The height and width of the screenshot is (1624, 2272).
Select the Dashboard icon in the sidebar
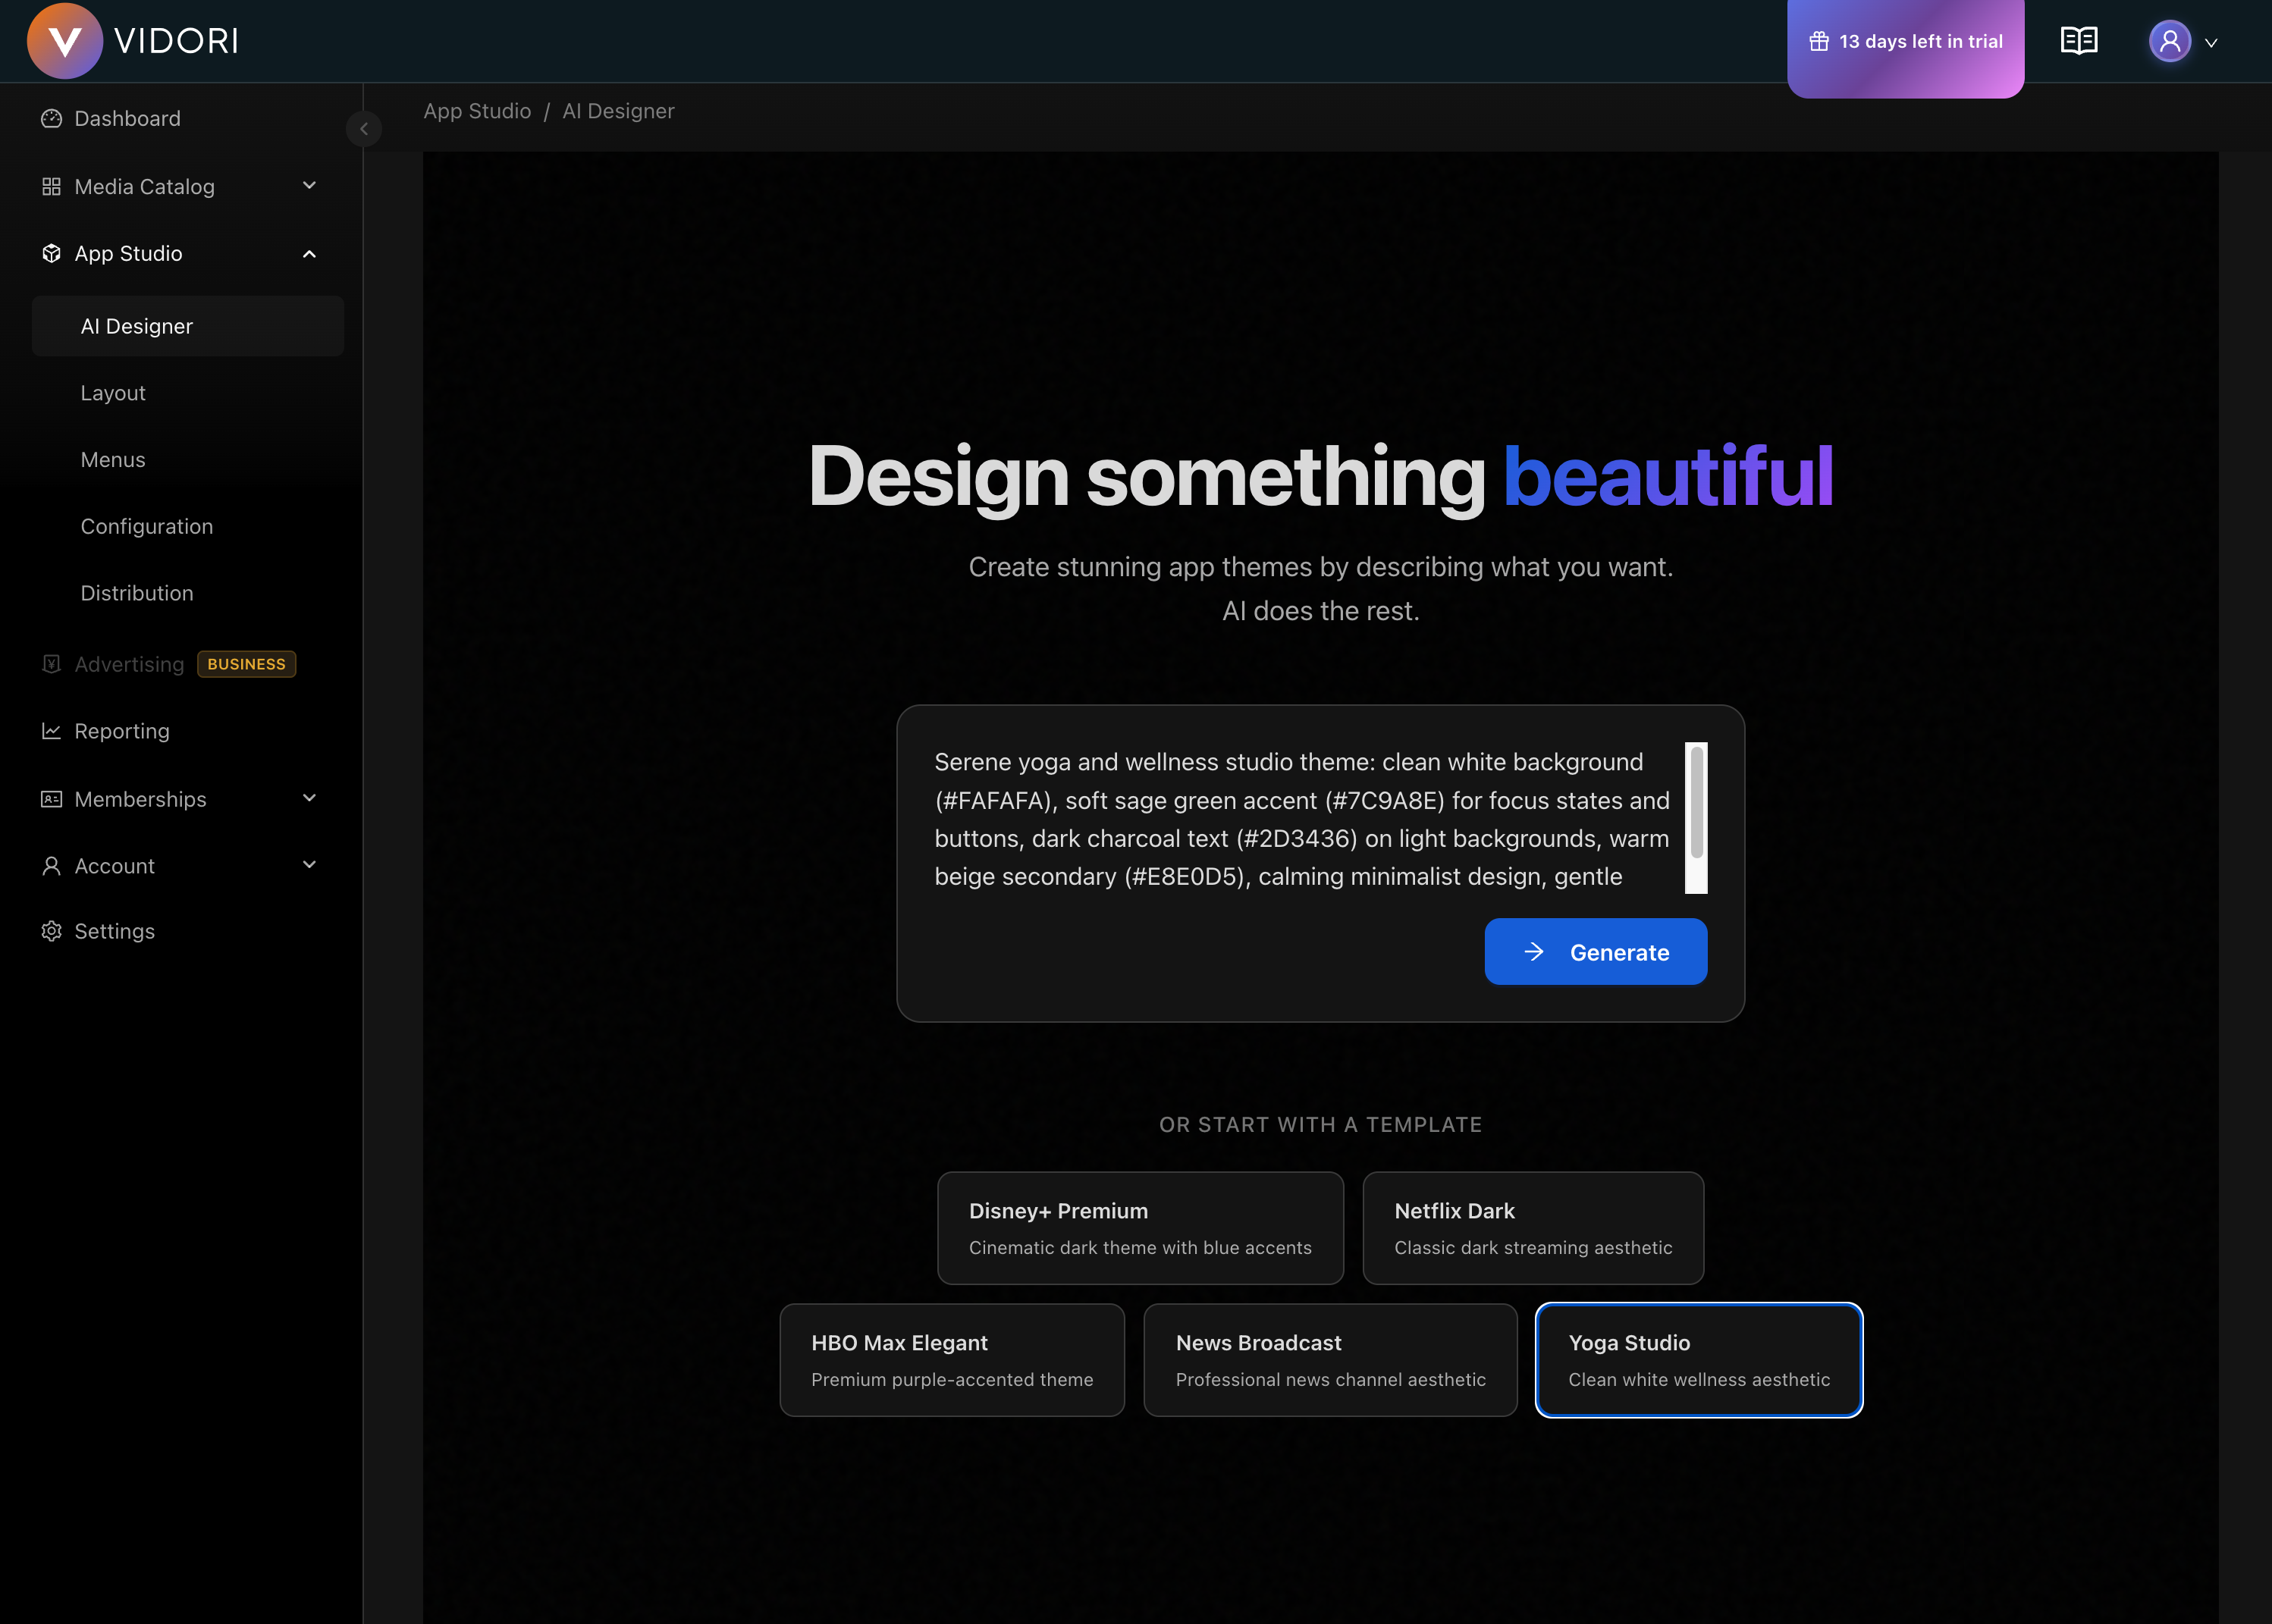tap(52, 118)
